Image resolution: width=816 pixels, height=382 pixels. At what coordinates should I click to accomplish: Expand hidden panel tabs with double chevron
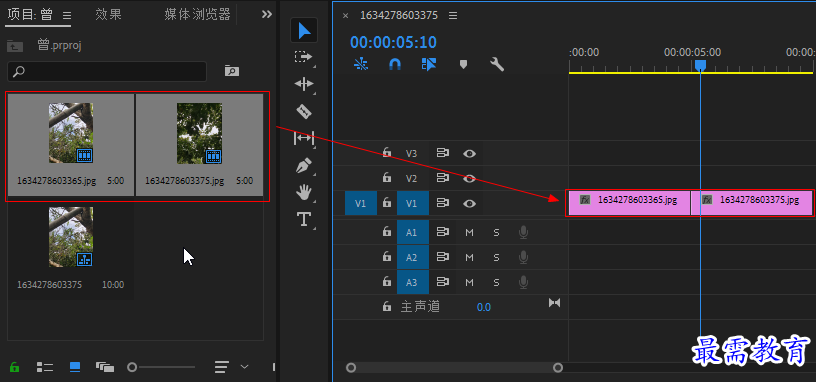click(266, 15)
